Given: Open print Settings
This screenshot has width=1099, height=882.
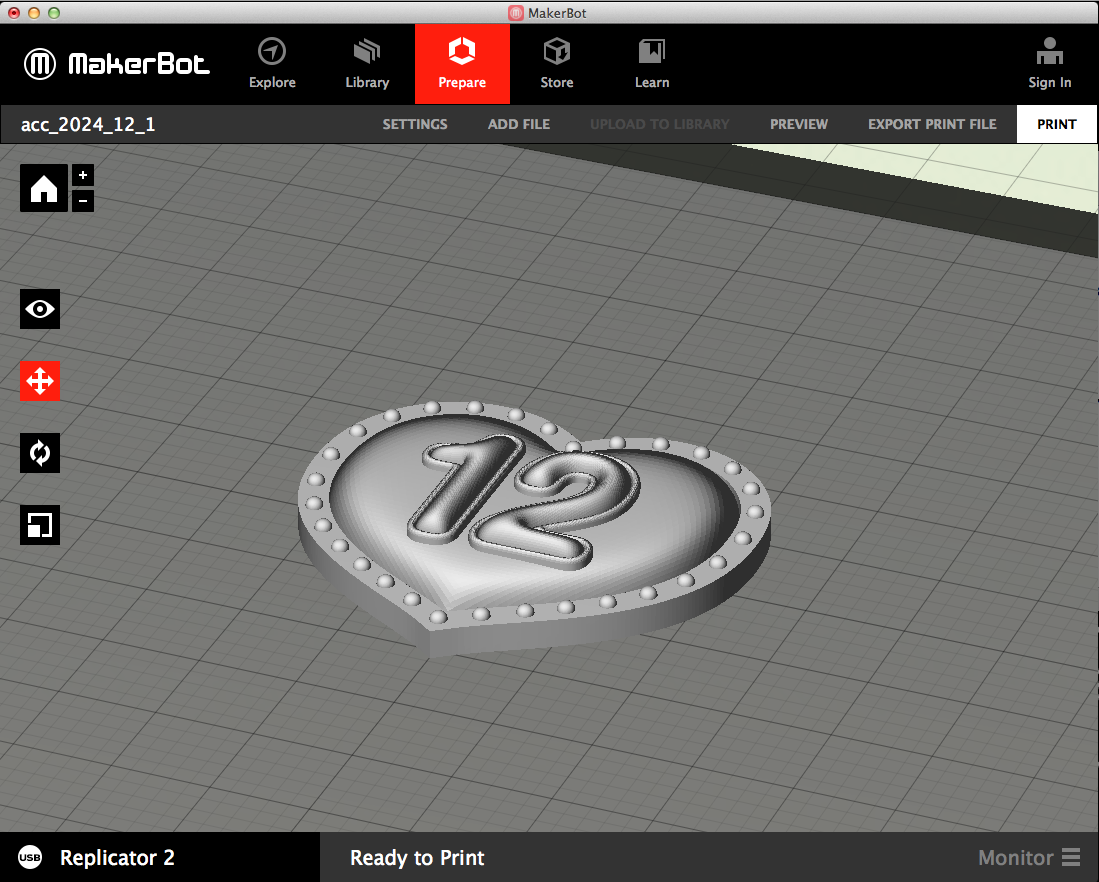Looking at the screenshot, I should point(415,124).
